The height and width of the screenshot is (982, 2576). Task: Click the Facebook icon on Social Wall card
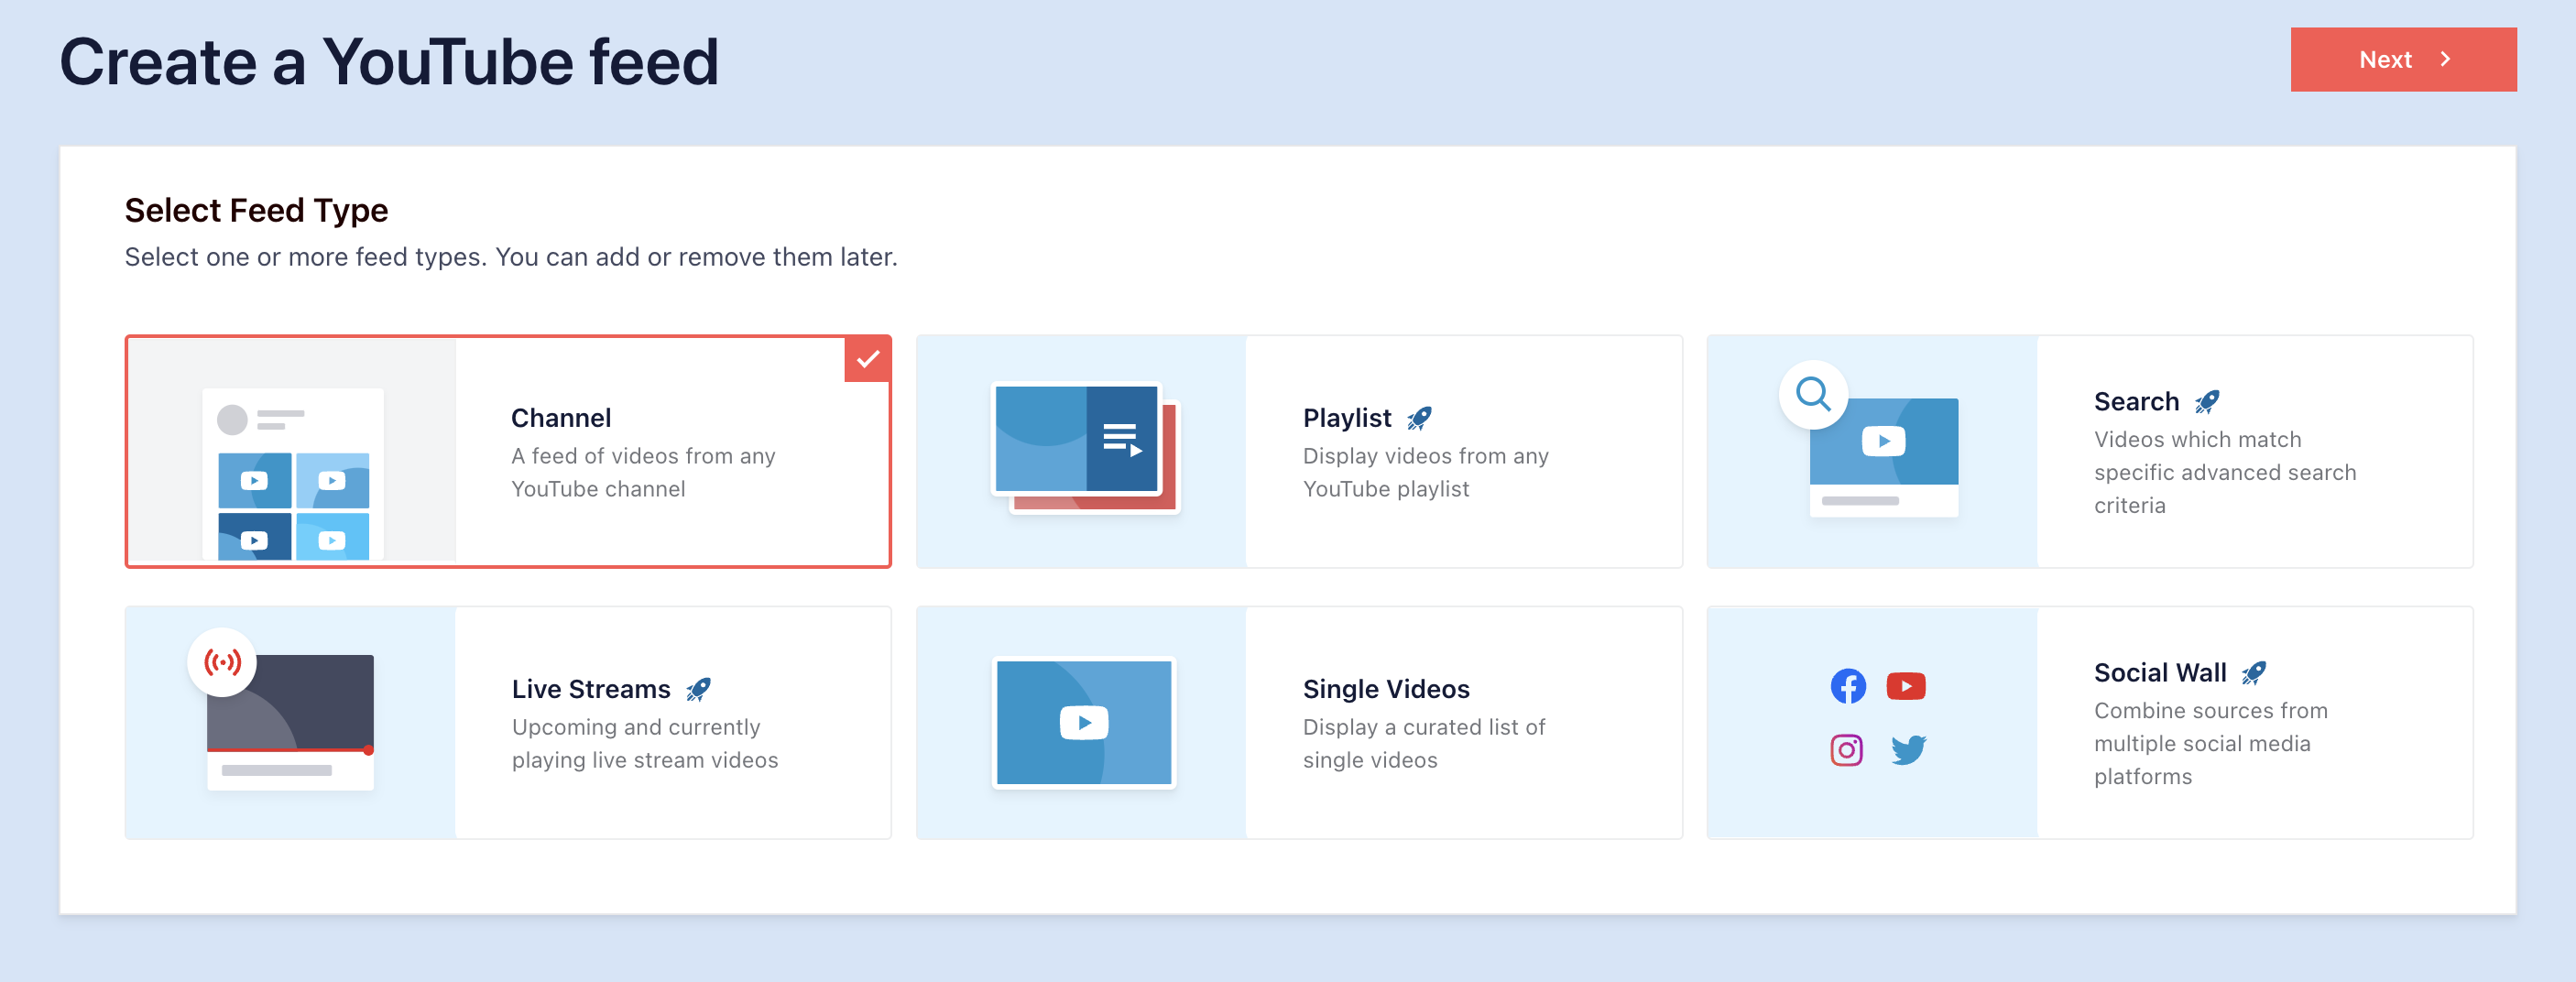pyautogui.click(x=1848, y=686)
